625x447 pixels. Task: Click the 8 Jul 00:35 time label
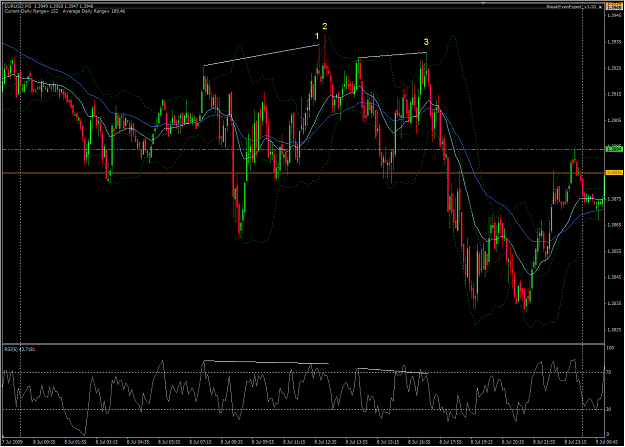(x=44, y=442)
